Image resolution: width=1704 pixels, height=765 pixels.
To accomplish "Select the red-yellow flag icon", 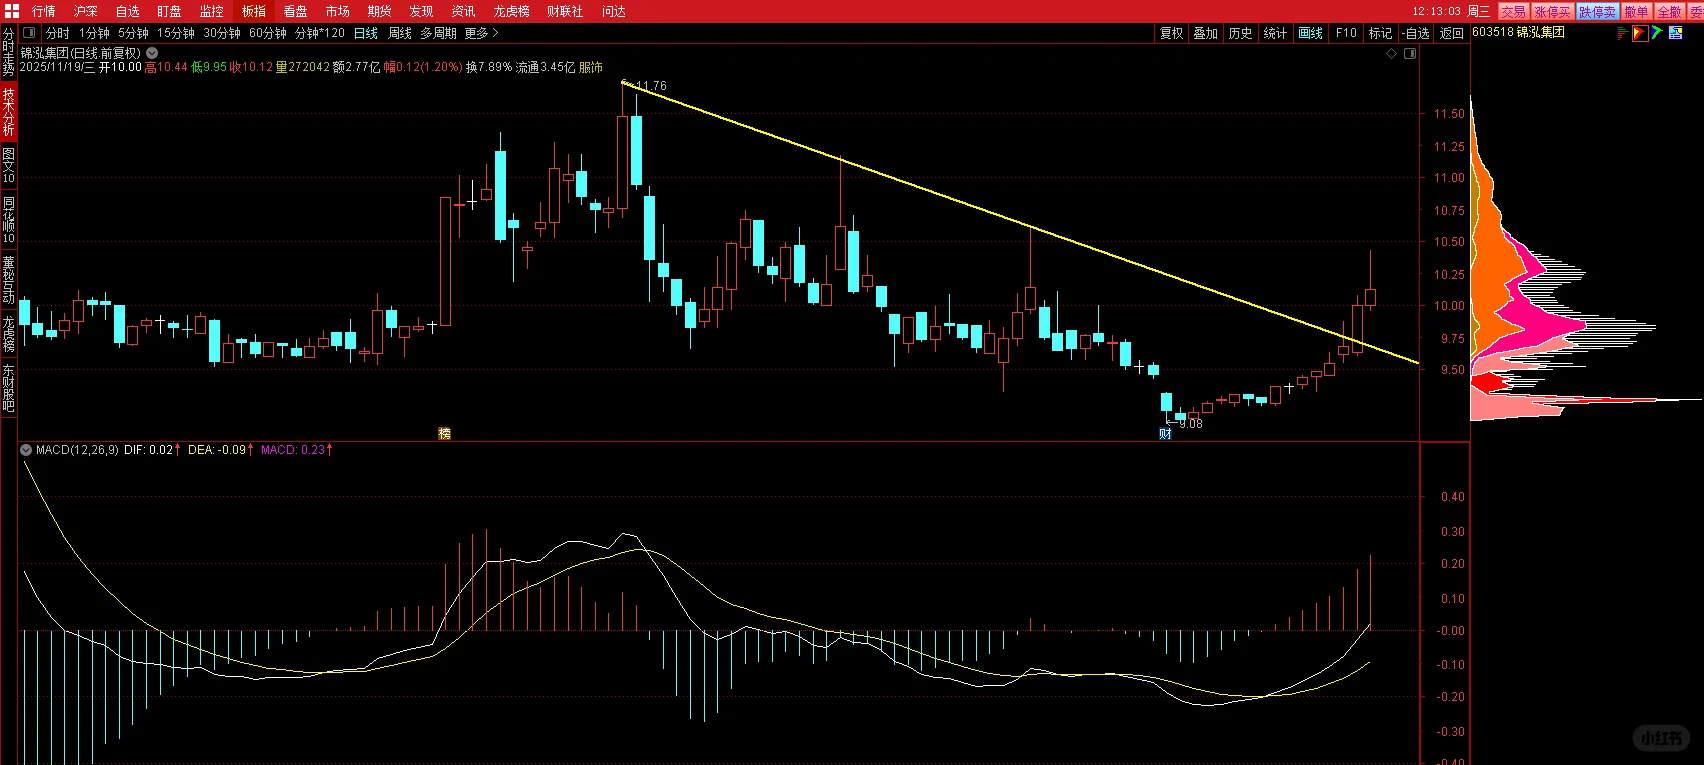I will 1640,33.
